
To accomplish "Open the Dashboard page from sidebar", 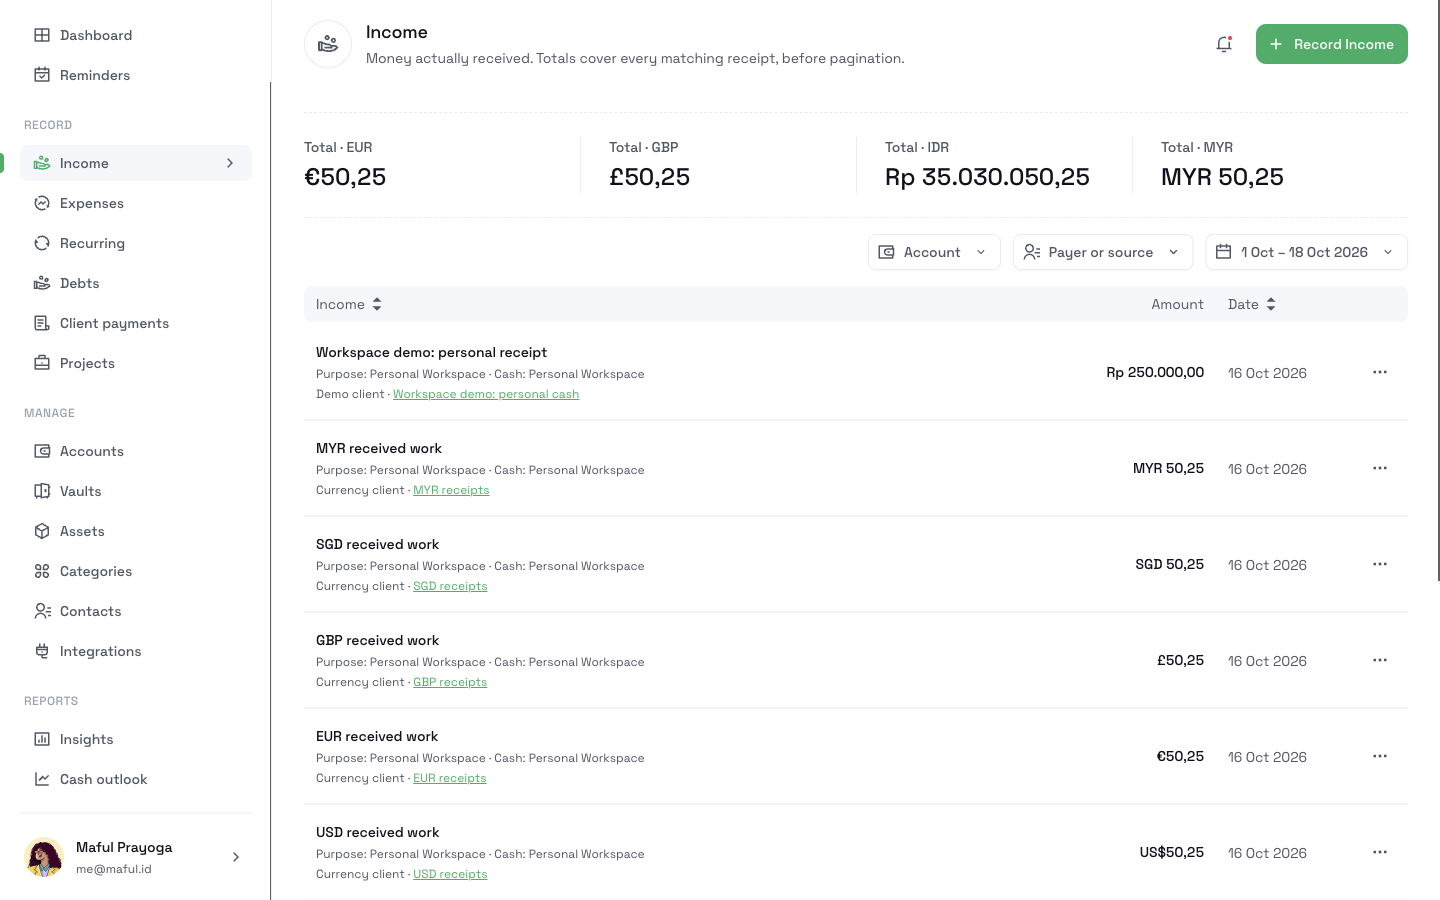I will pyautogui.click(x=135, y=35).
